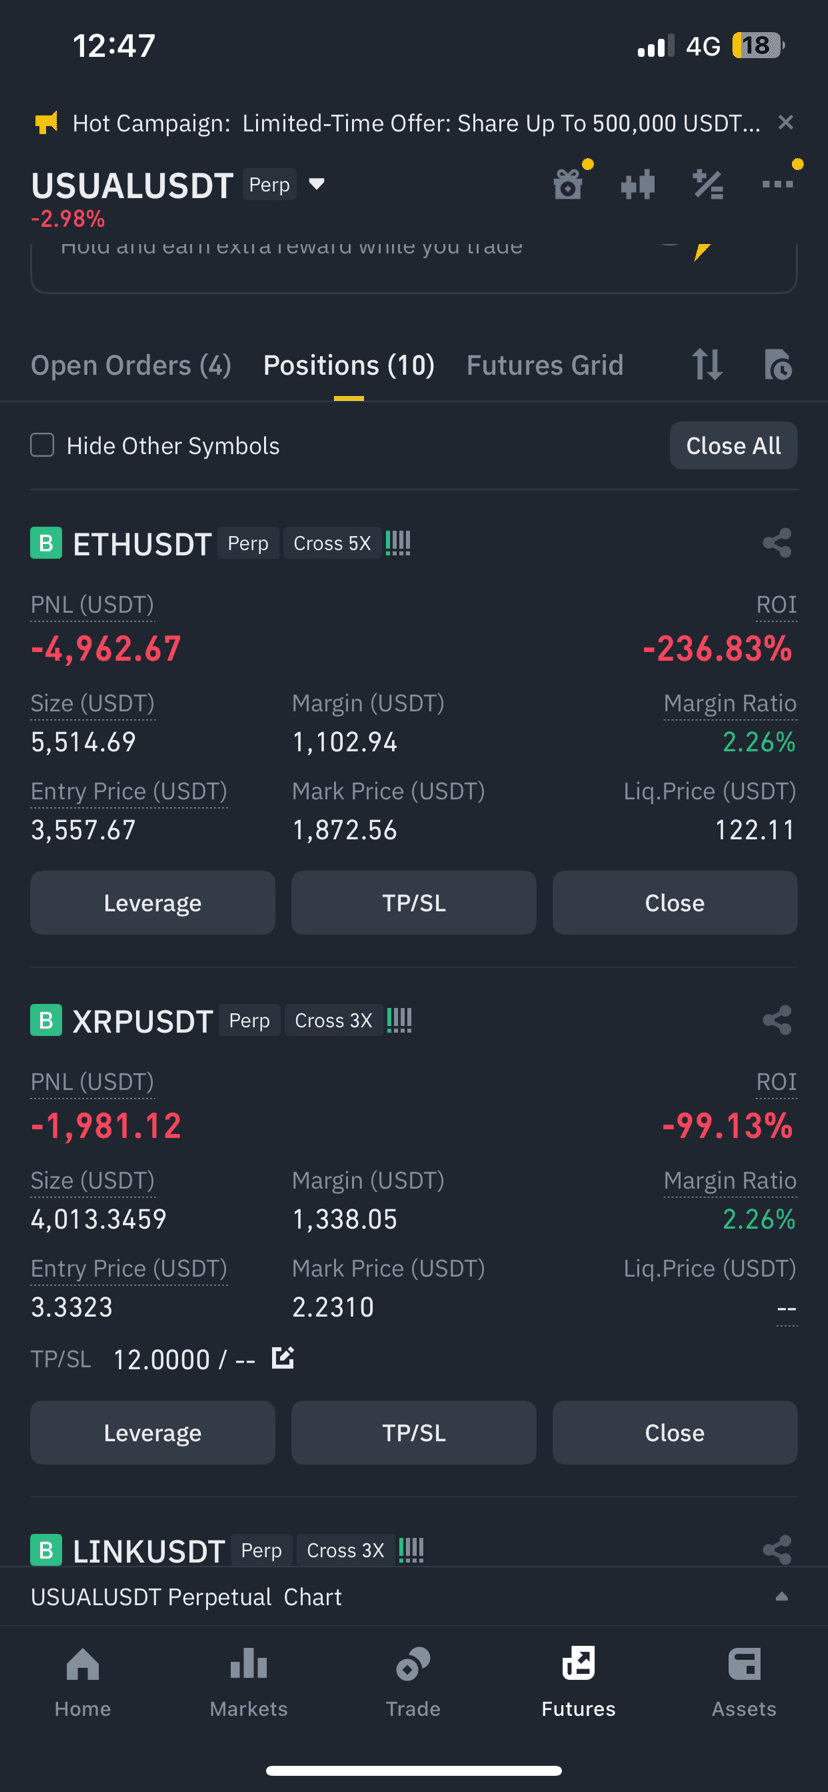Open the USUALUSDT symbol dropdown arrow

[x=317, y=184]
